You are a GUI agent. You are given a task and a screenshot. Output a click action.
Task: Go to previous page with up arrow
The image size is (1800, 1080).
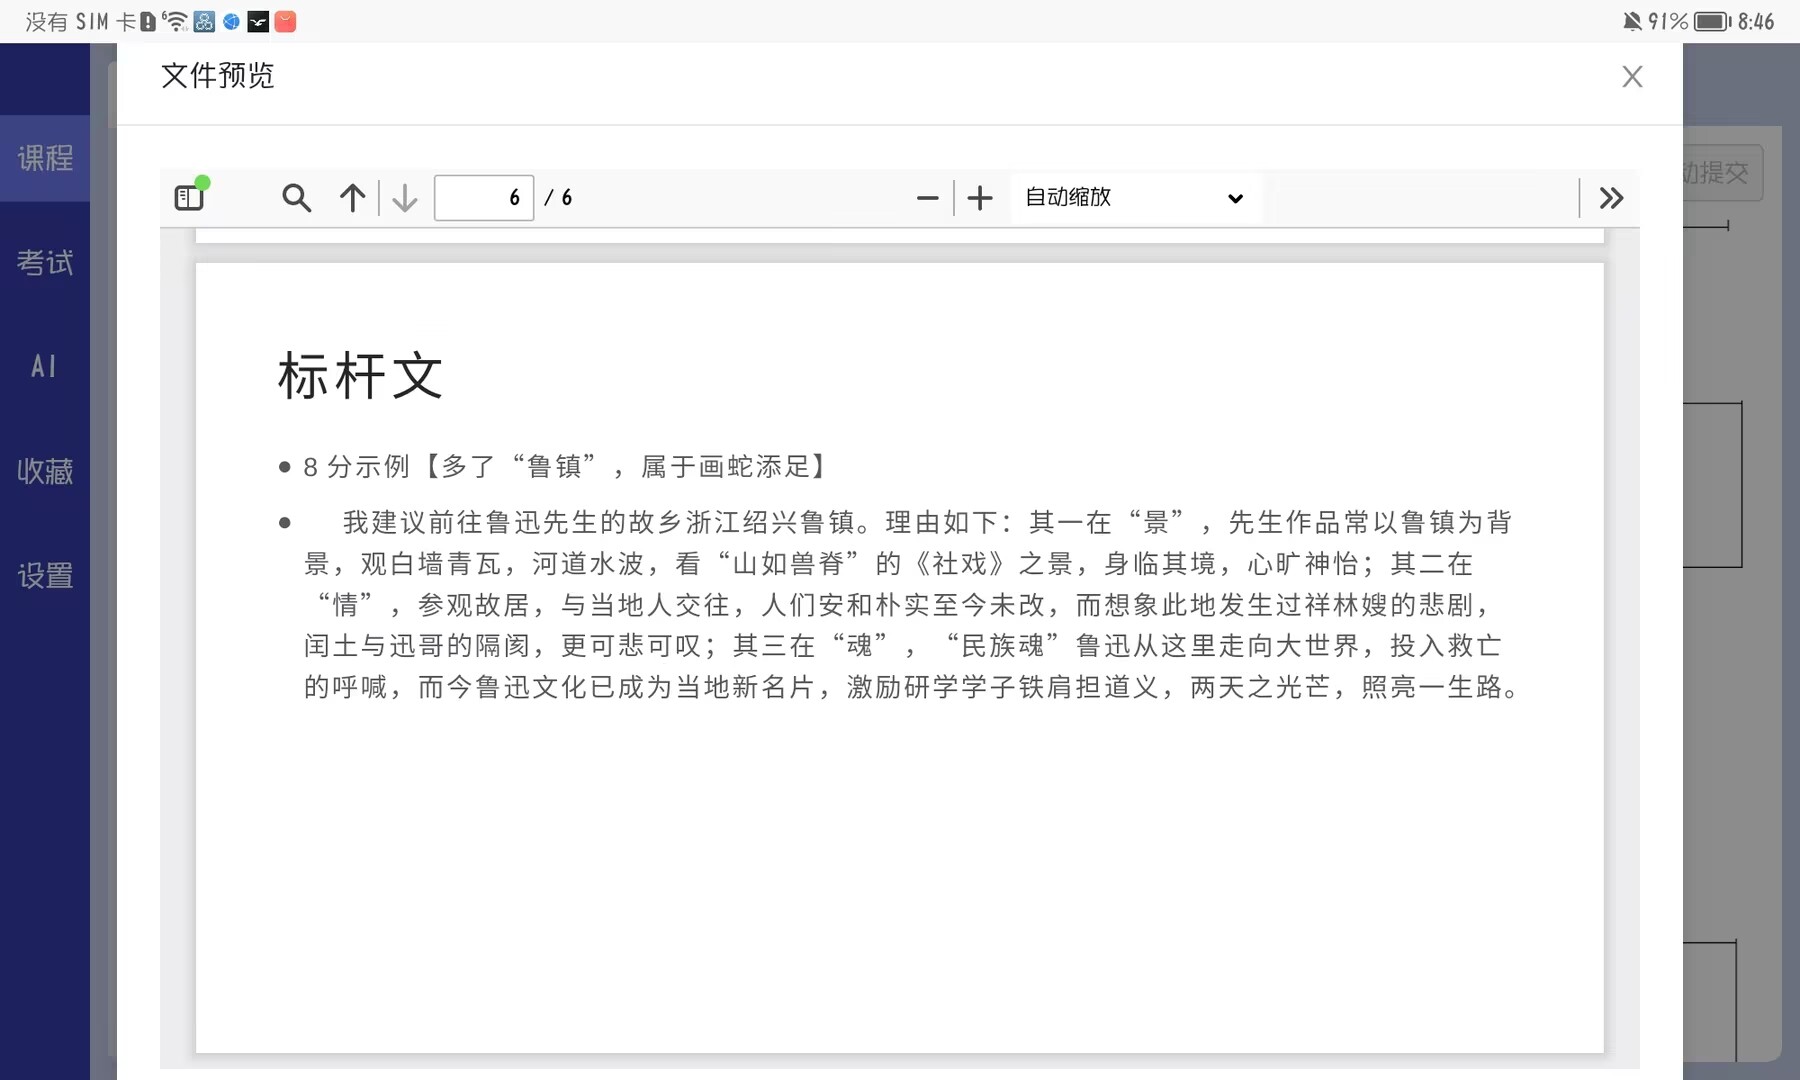coord(352,198)
